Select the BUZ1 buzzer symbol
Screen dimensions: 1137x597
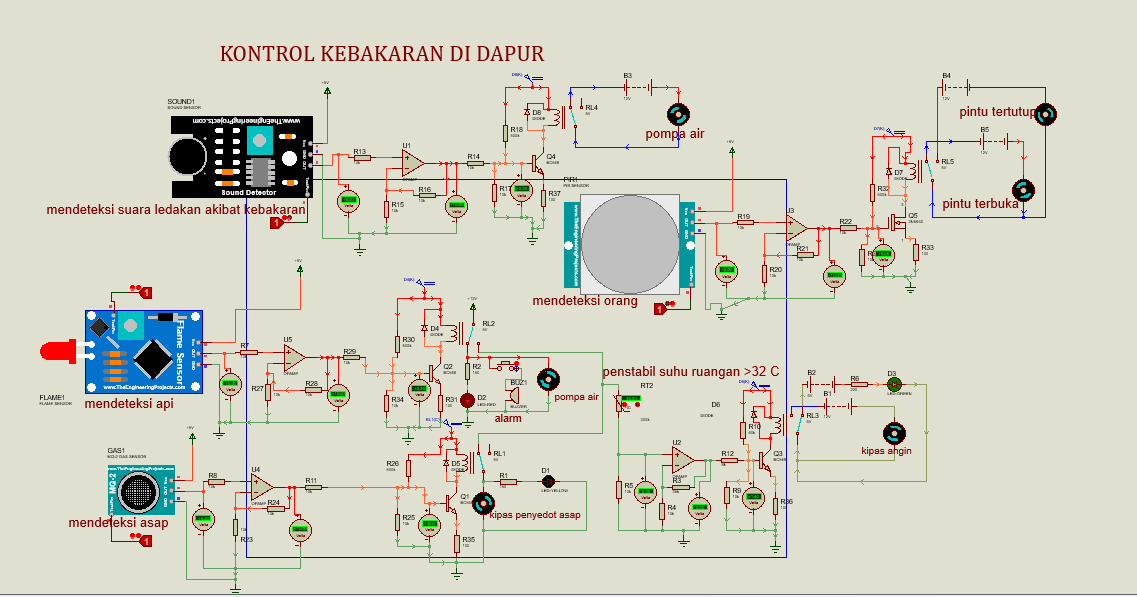(513, 395)
